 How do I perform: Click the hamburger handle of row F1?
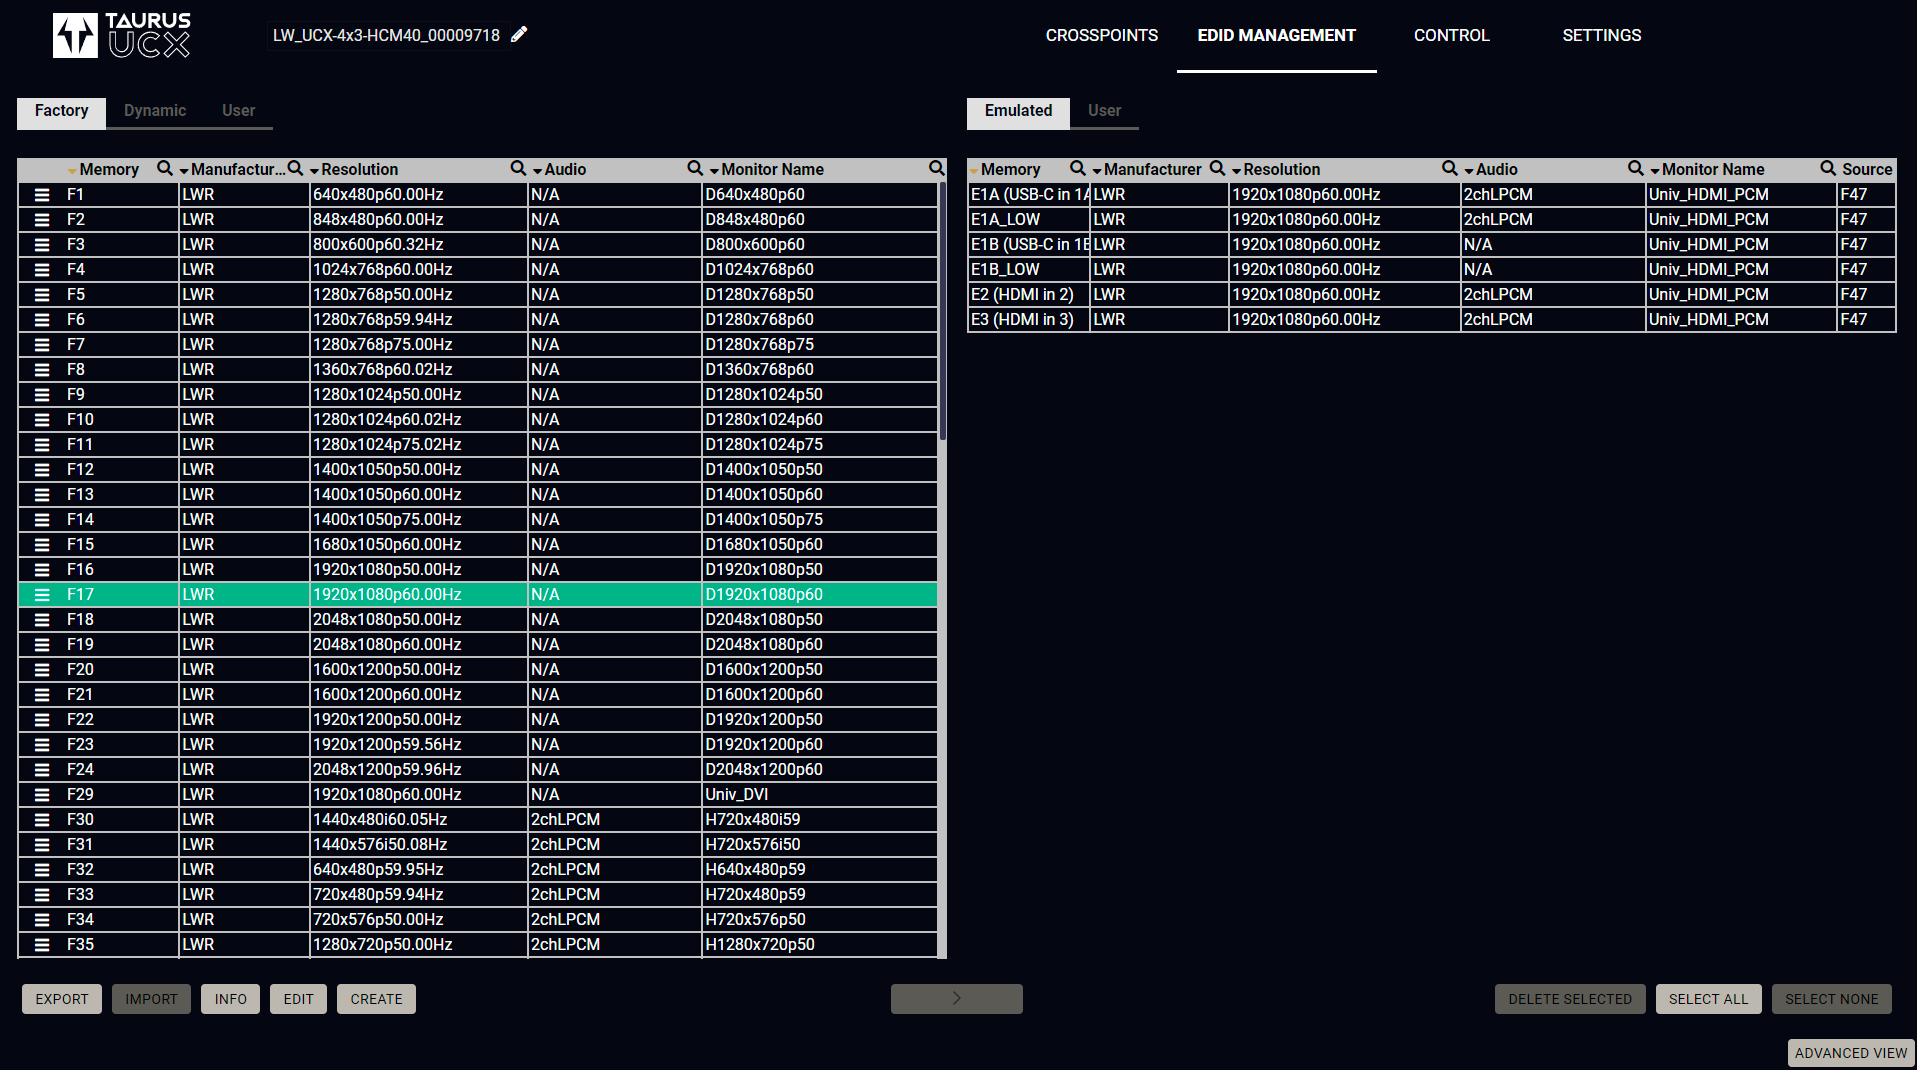coord(42,195)
